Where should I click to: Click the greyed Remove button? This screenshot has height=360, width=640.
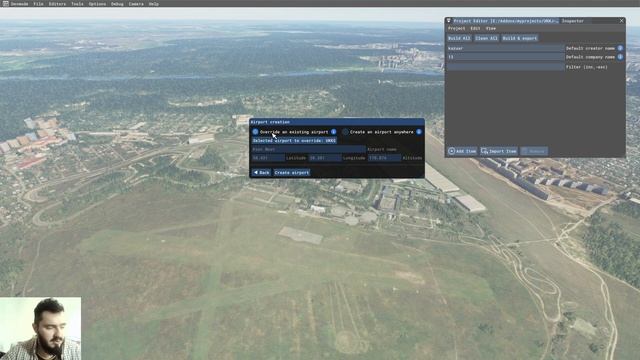[534, 151]
